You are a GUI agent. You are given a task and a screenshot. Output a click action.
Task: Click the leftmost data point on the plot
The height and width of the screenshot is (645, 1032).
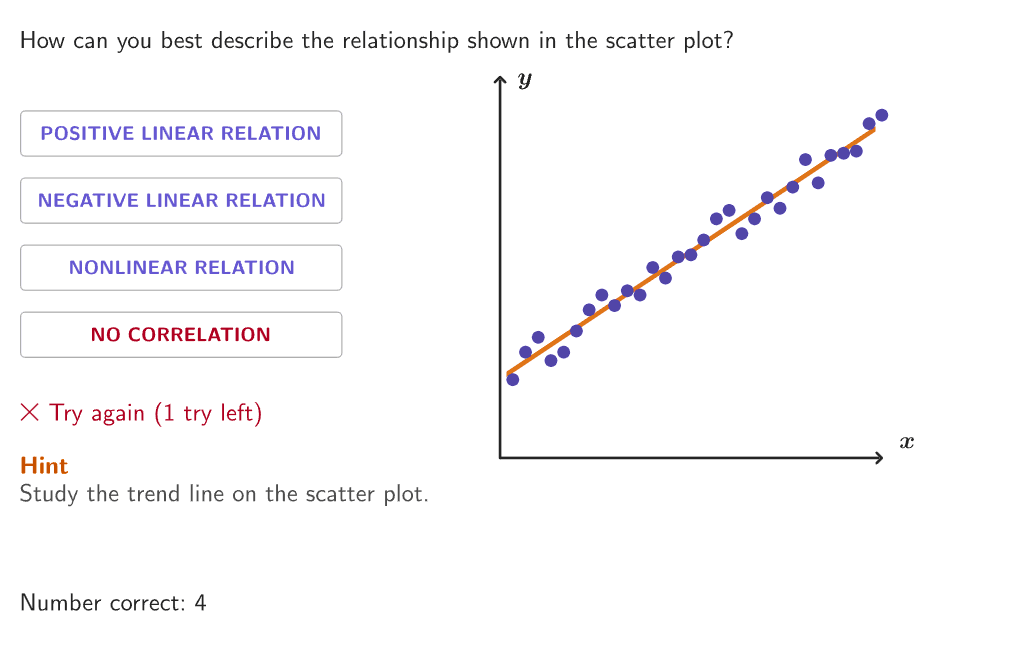[513, 379]
